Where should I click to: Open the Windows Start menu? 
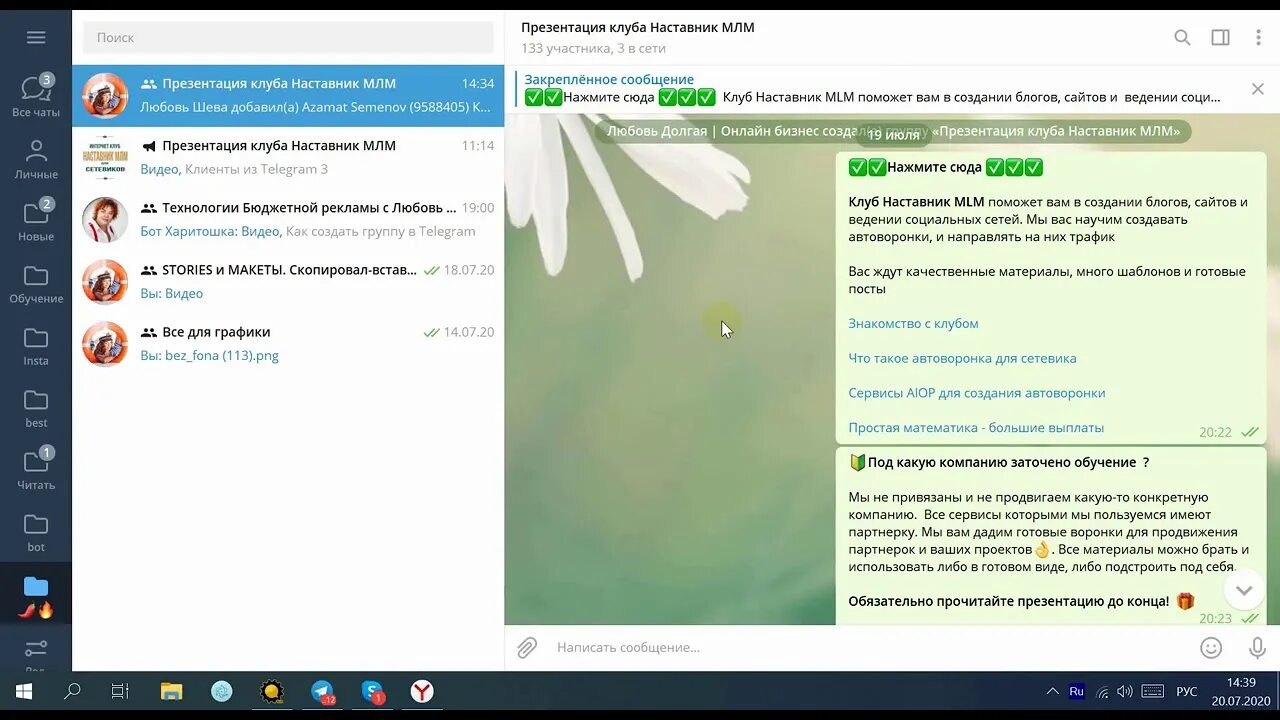(x=24, y=691)
